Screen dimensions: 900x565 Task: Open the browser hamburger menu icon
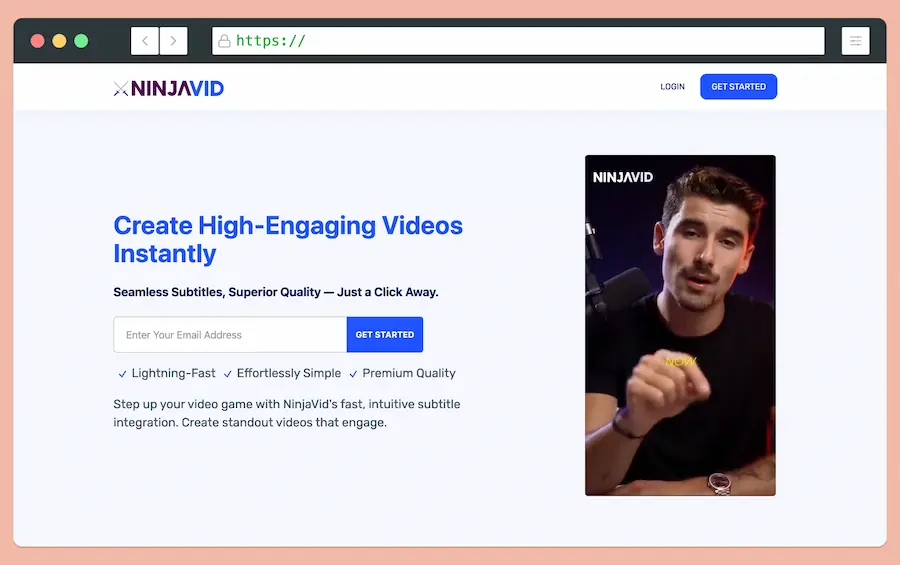855,41
